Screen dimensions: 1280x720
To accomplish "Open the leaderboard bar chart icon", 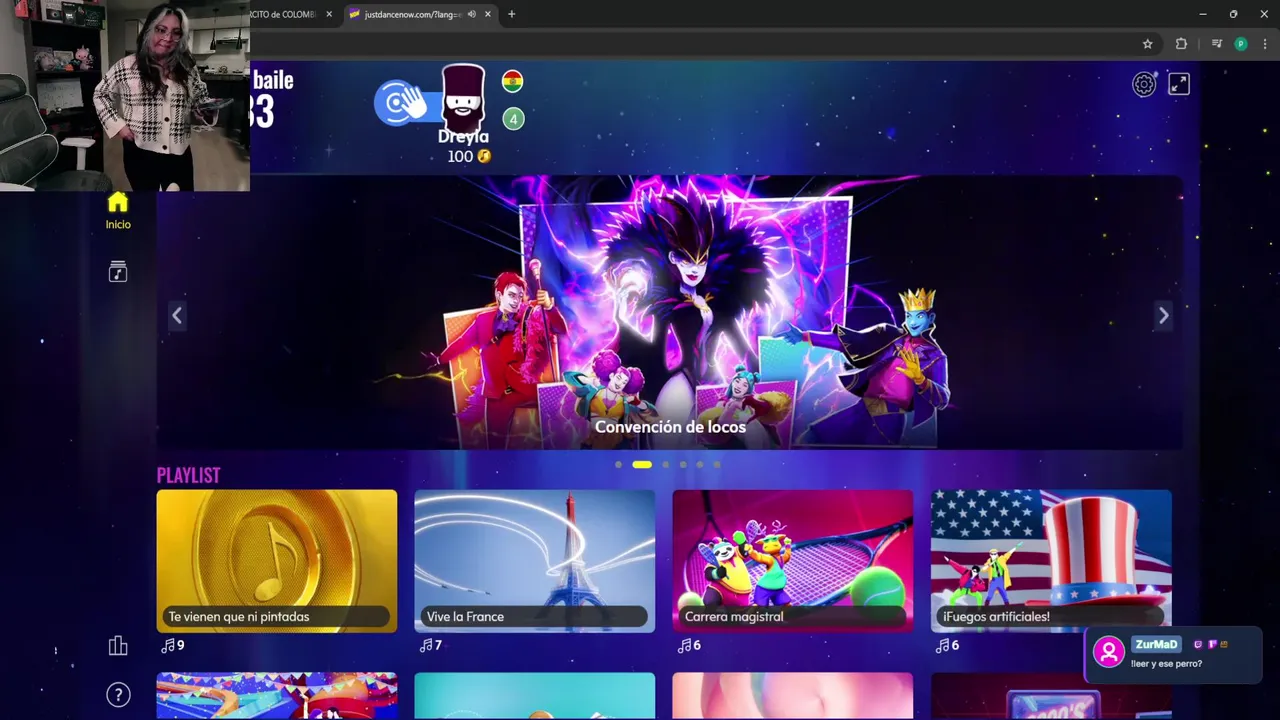I will (118, 646).
